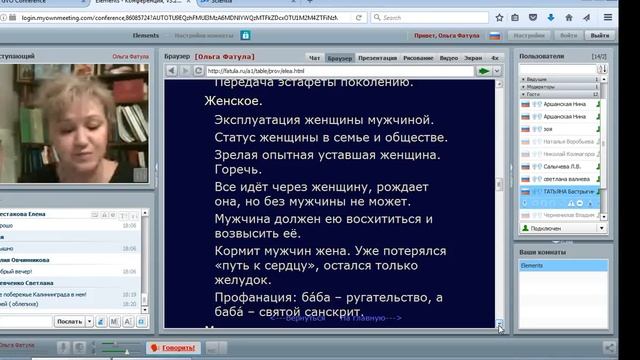The width and height of the screenshot is (640, 360).
Task: Toggle the microphone button in bottom bar
Action: pyautogui.click(x=63, y=347)
